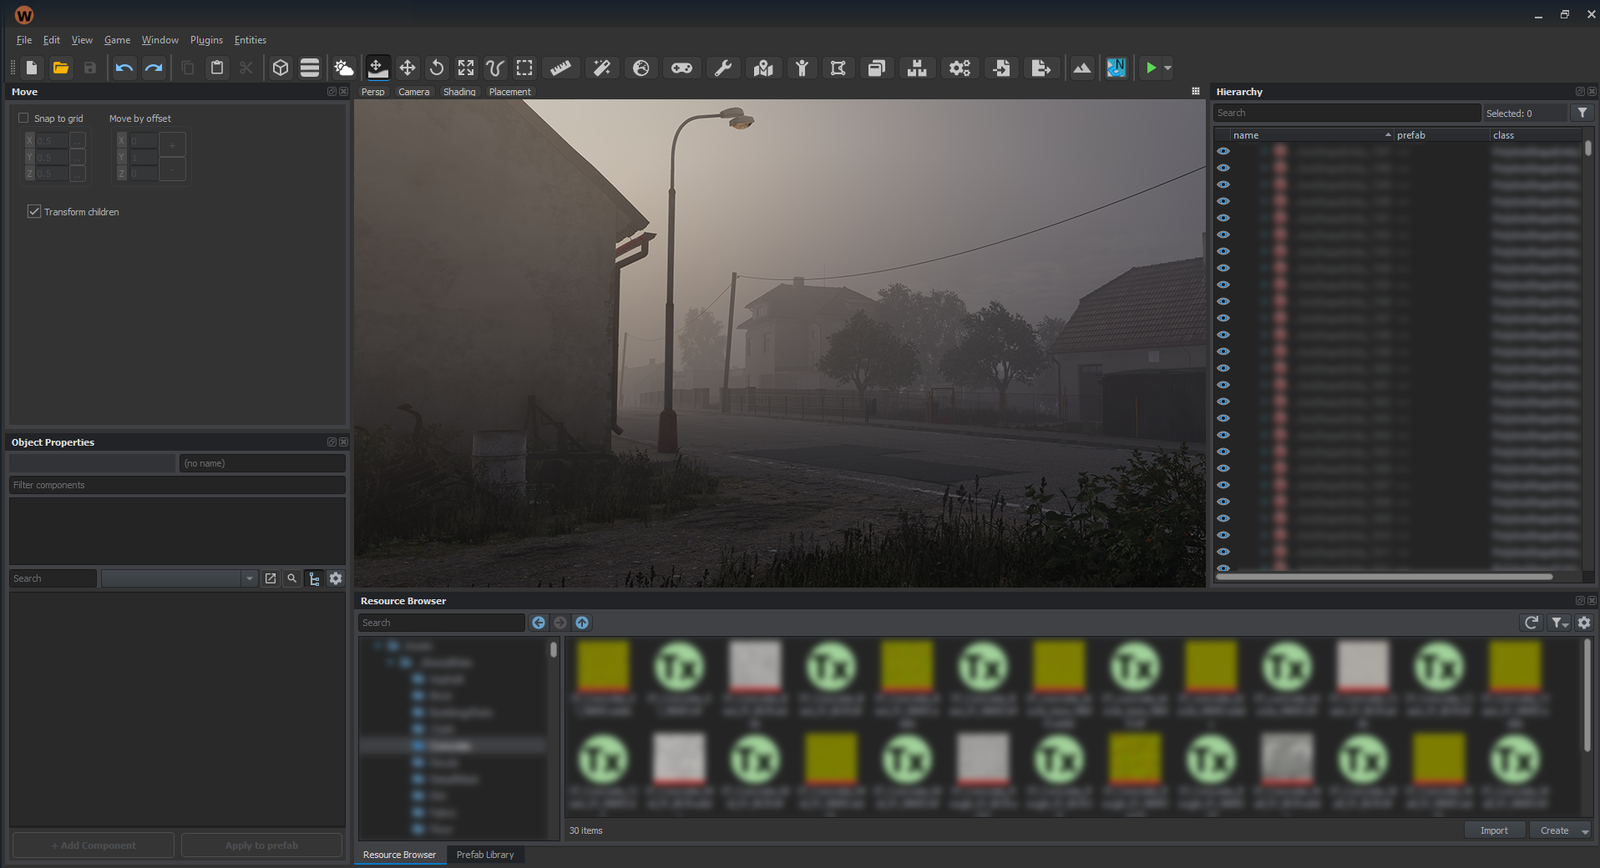Activate the ruler measure tool
This screenshot has width=1600, height=868.
[x=561, y=68]
